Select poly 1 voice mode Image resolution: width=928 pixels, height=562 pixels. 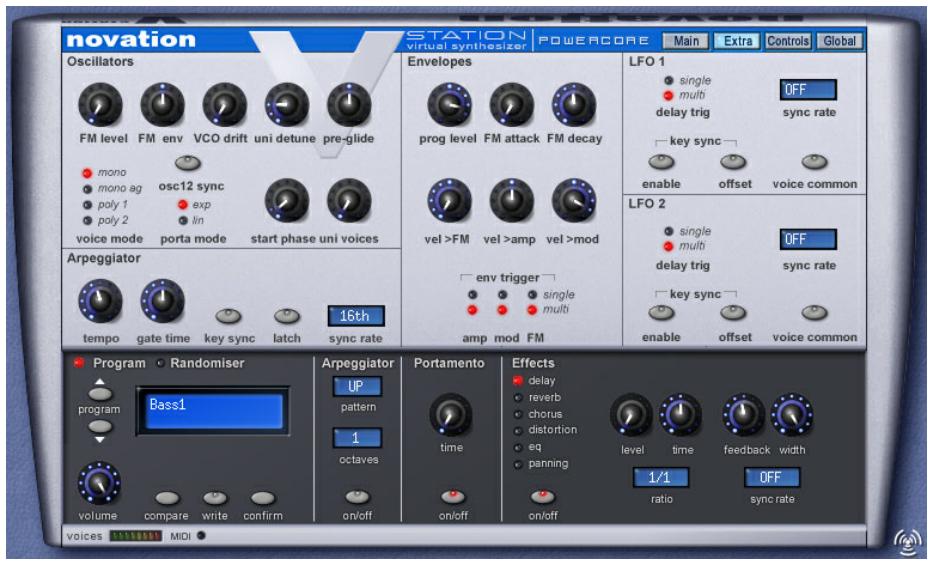pyautogui.click(x=87, y=205)
